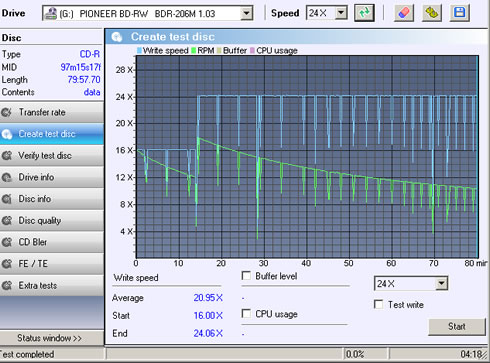490x363 pixels.
Task: Open the CD Bler test
Action: pos(52,242)
